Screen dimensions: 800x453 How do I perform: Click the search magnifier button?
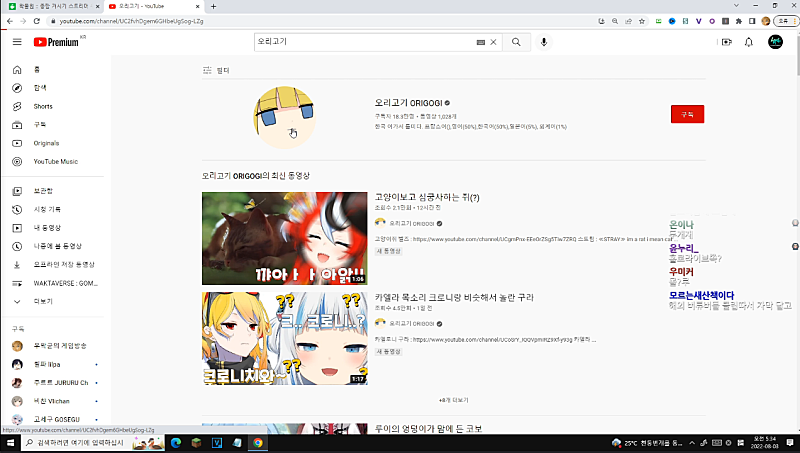(x=516, y=42)
